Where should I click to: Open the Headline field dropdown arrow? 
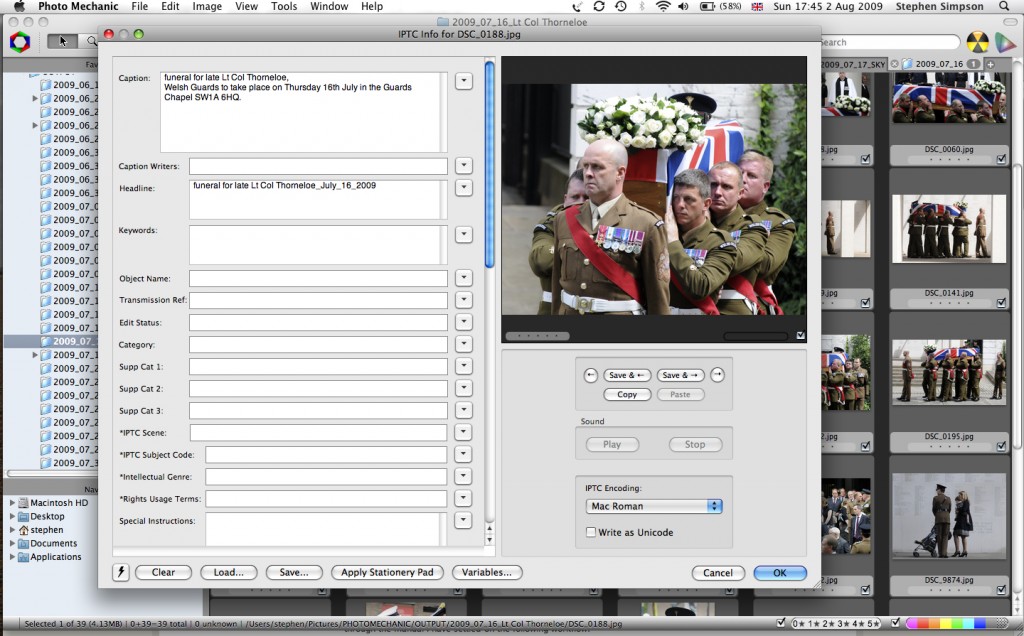[464, 187]
